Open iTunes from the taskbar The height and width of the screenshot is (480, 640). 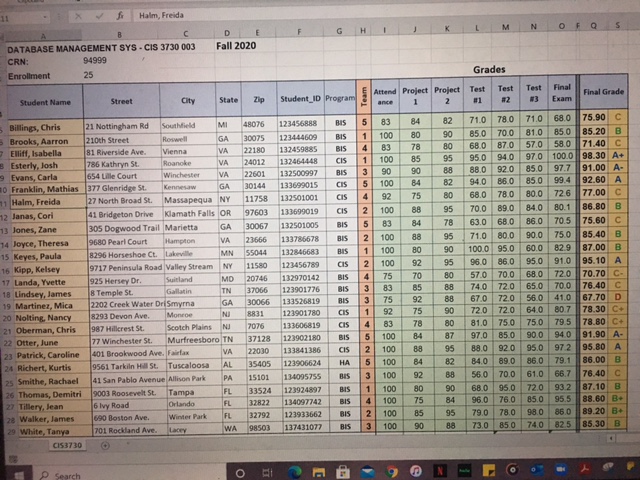tap(416, 471)
